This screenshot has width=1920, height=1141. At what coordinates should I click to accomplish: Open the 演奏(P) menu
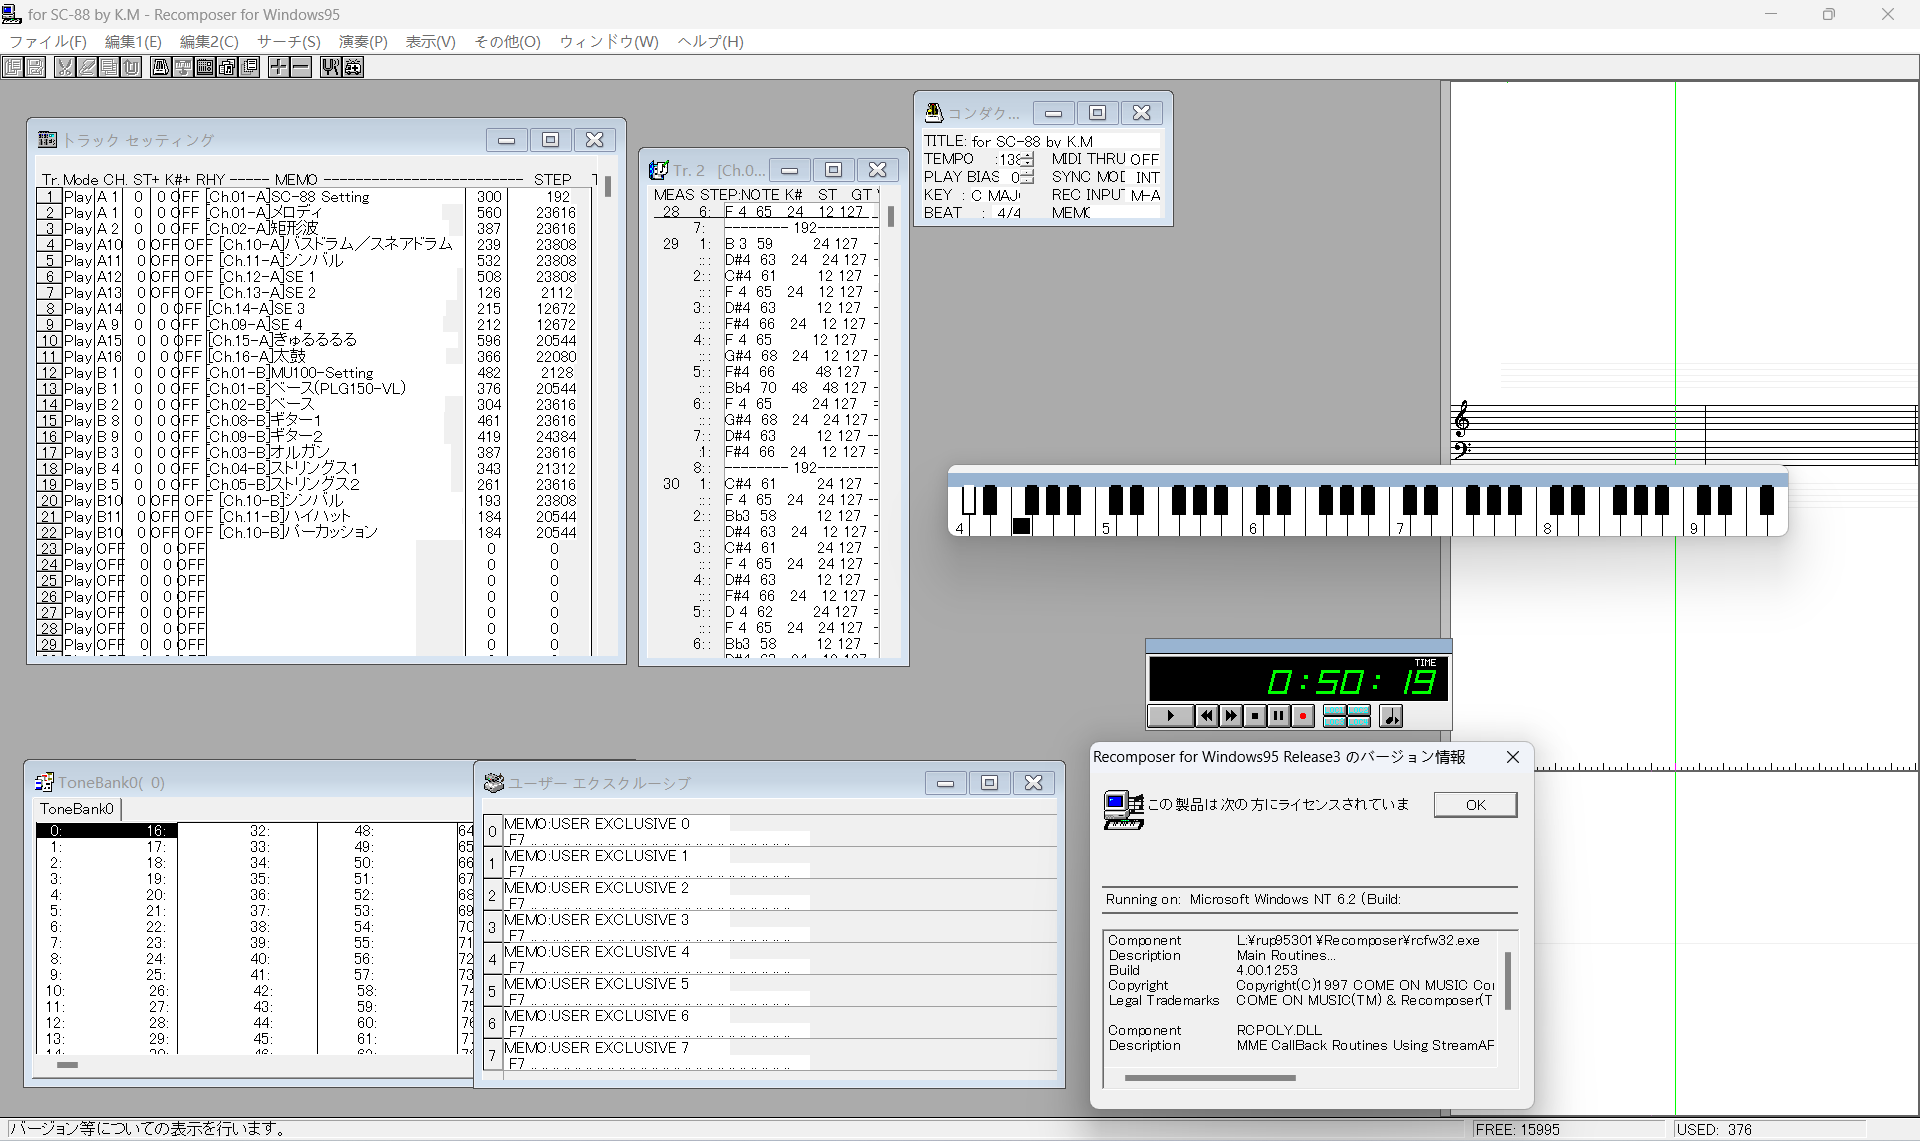[363, 41]
